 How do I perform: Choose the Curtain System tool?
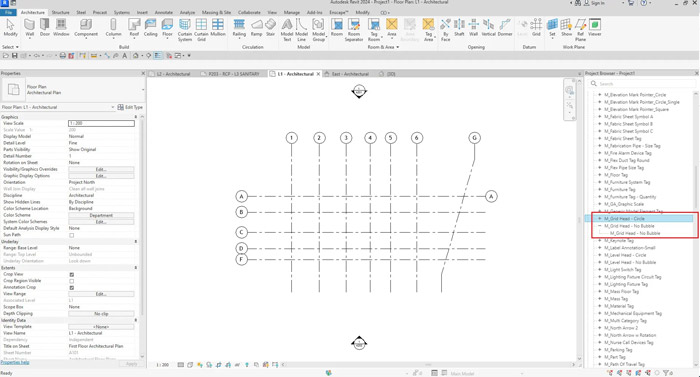click(x=185, y=30)
